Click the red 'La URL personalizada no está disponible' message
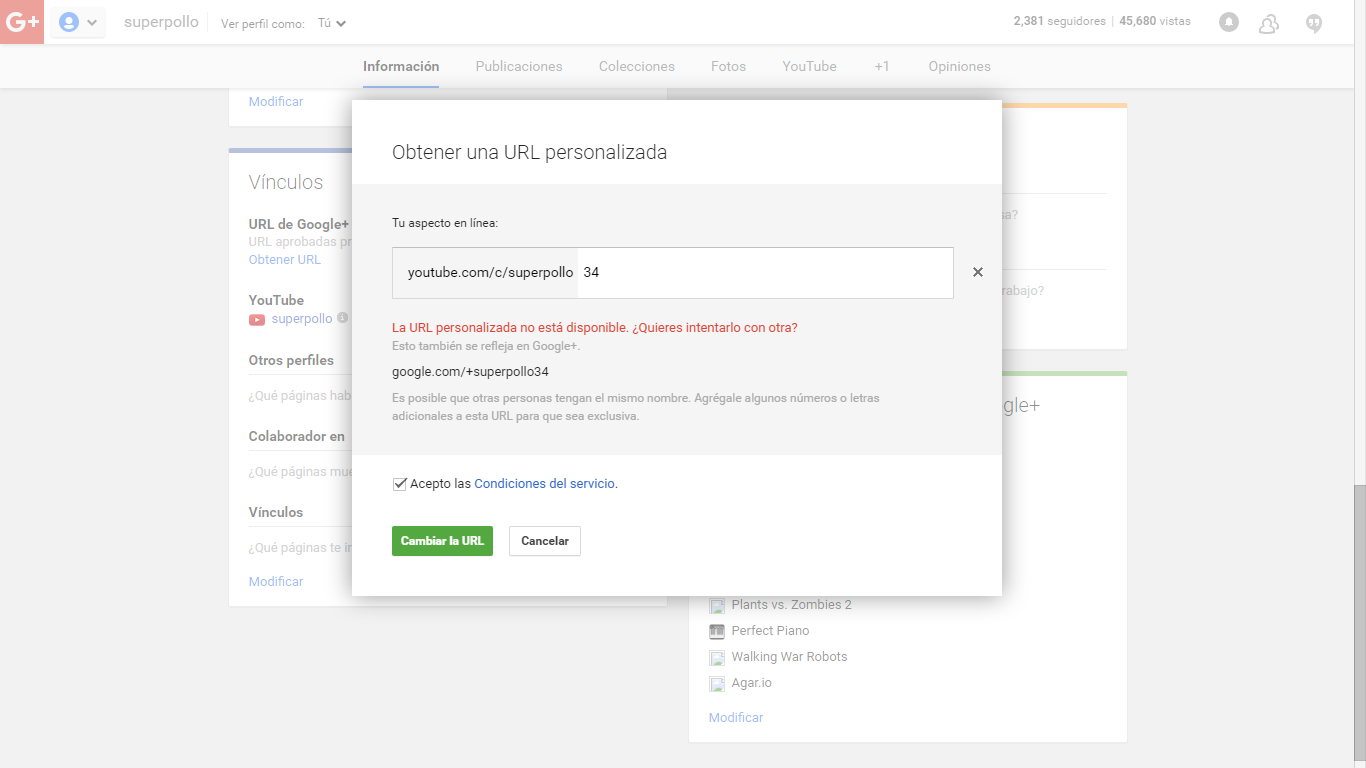 click(595, 328)
